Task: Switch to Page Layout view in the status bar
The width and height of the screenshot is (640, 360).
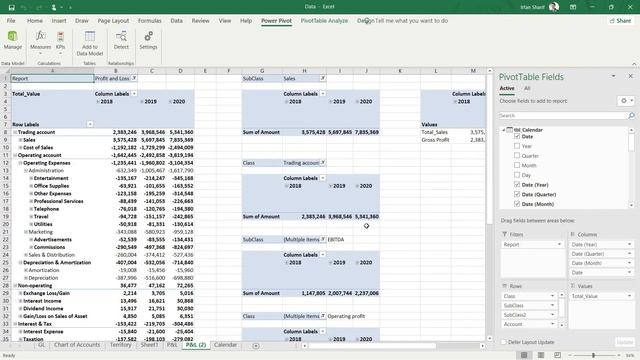Action: [541, 355]
